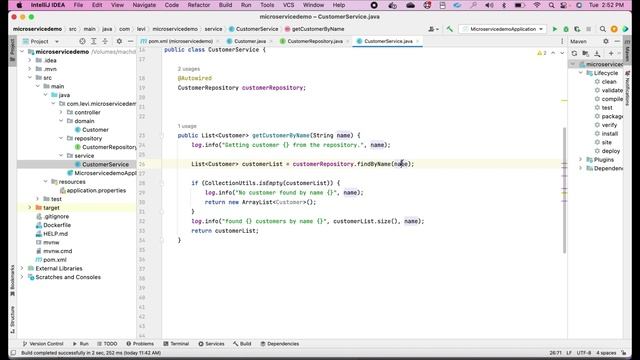Run with coverage shield icon
The image size is (640, 360).
click(x=577, y=29)
